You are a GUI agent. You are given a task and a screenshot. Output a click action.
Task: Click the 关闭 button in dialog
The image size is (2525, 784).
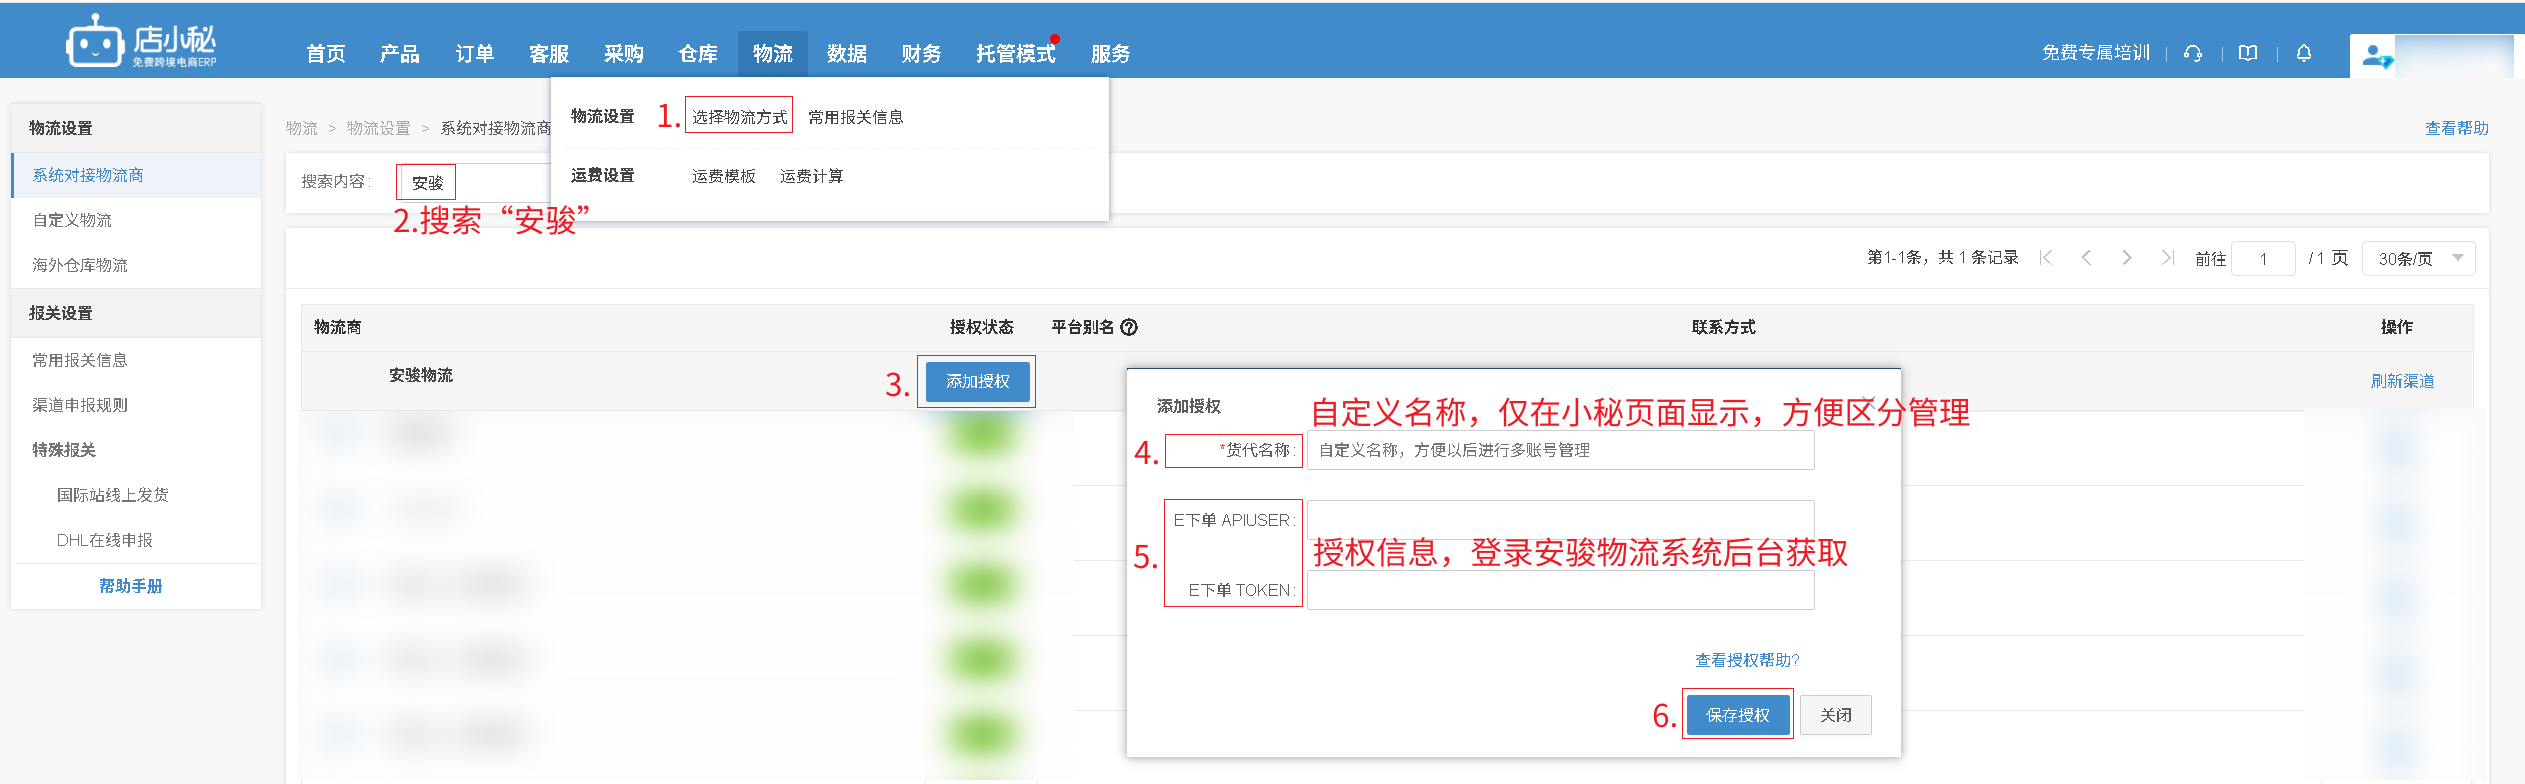tap(1835, 715)
